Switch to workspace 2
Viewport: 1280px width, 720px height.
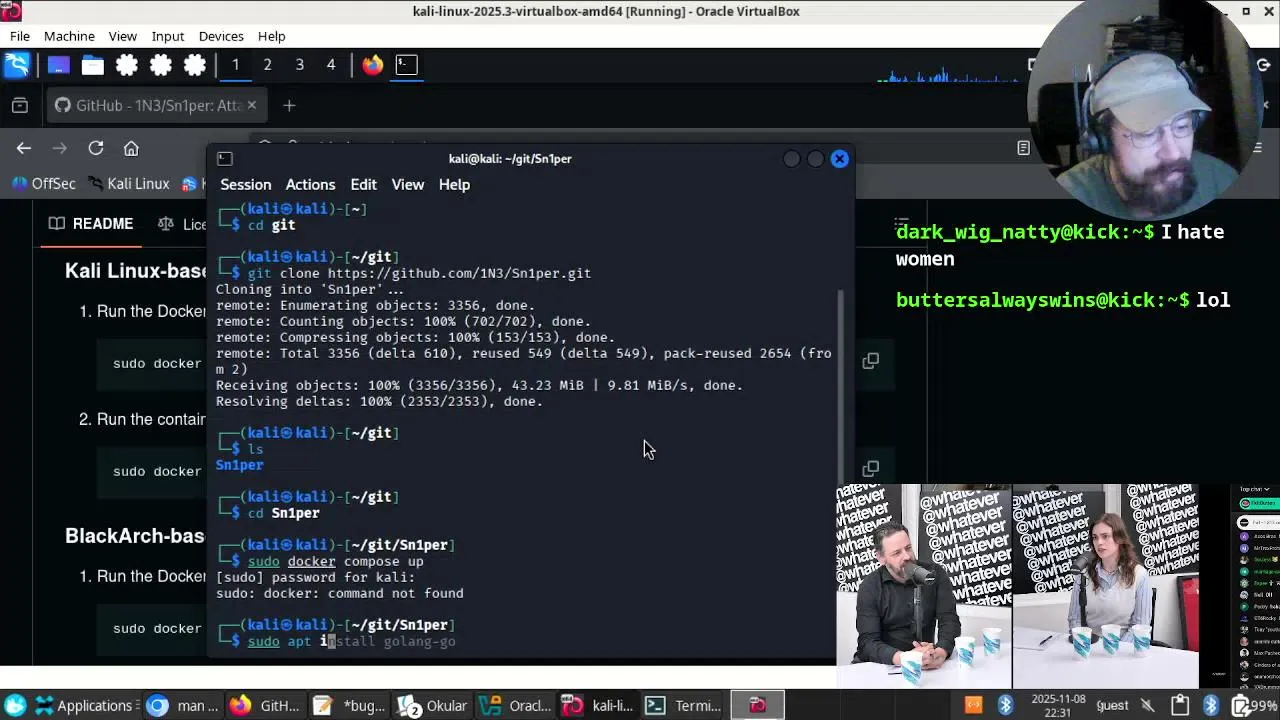[267, 65]
